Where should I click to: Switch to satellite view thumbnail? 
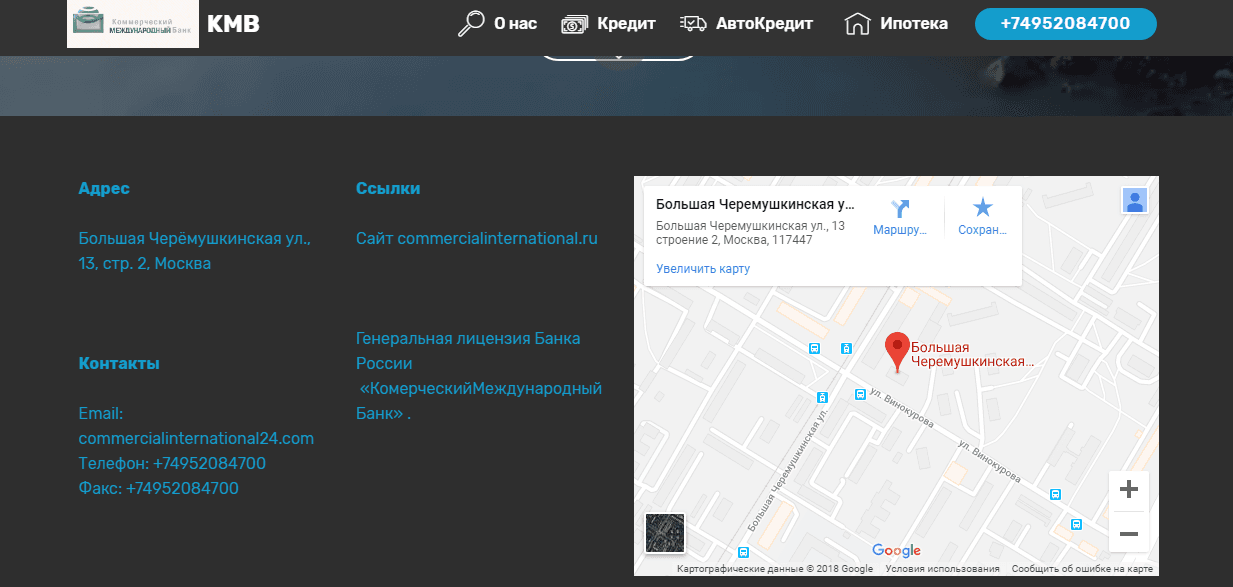665,533
